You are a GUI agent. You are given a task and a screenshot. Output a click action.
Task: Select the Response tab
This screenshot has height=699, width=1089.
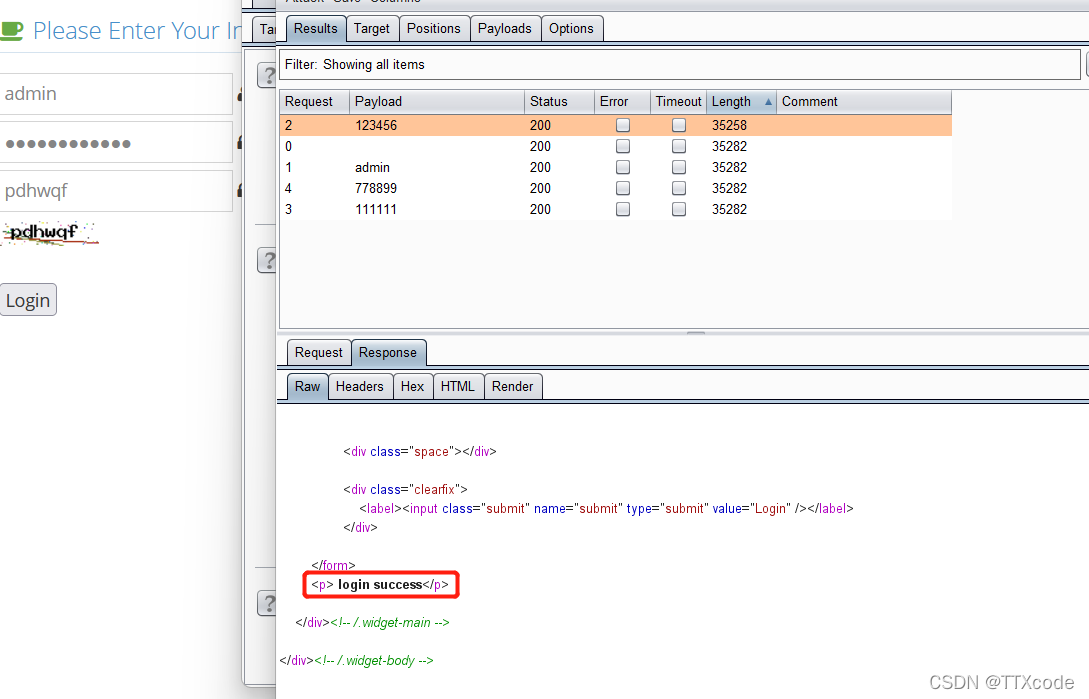coord(388,352)
